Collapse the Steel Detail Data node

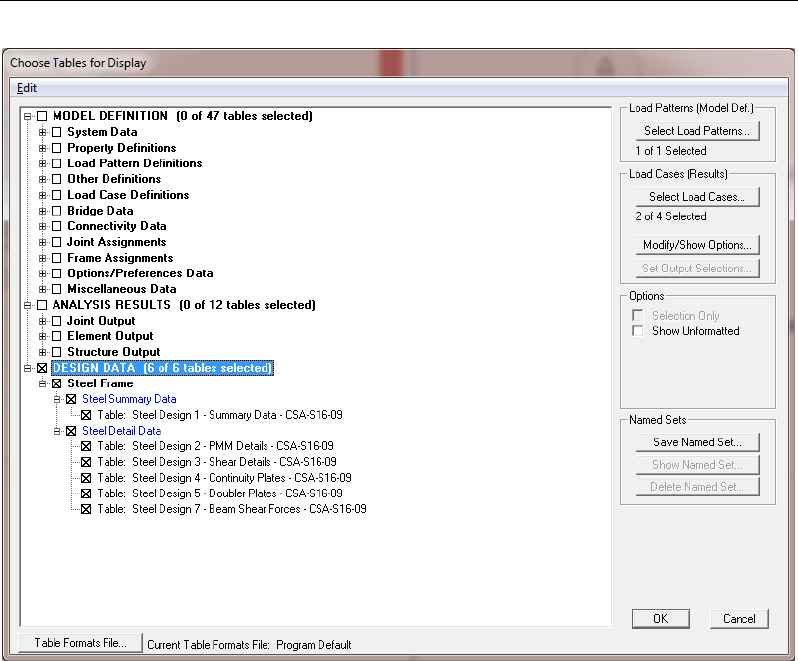point(57,431)
